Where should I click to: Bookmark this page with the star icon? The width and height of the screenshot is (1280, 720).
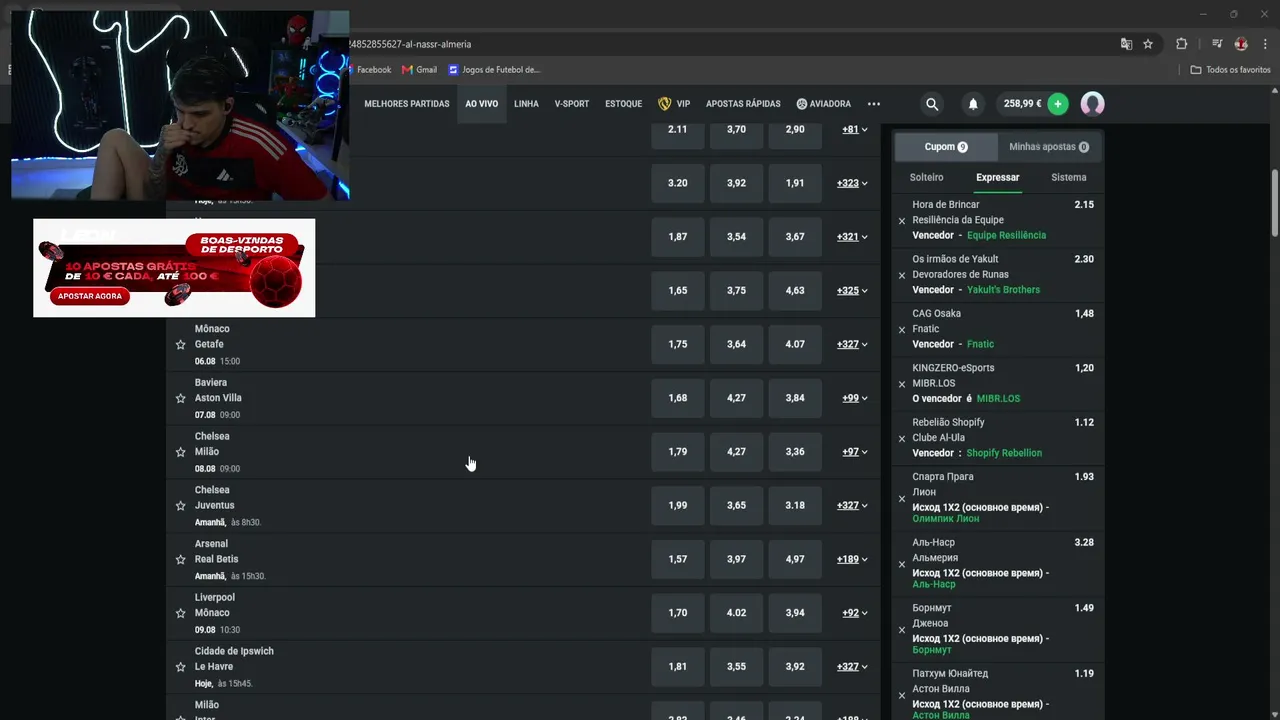pos(1148,44)
